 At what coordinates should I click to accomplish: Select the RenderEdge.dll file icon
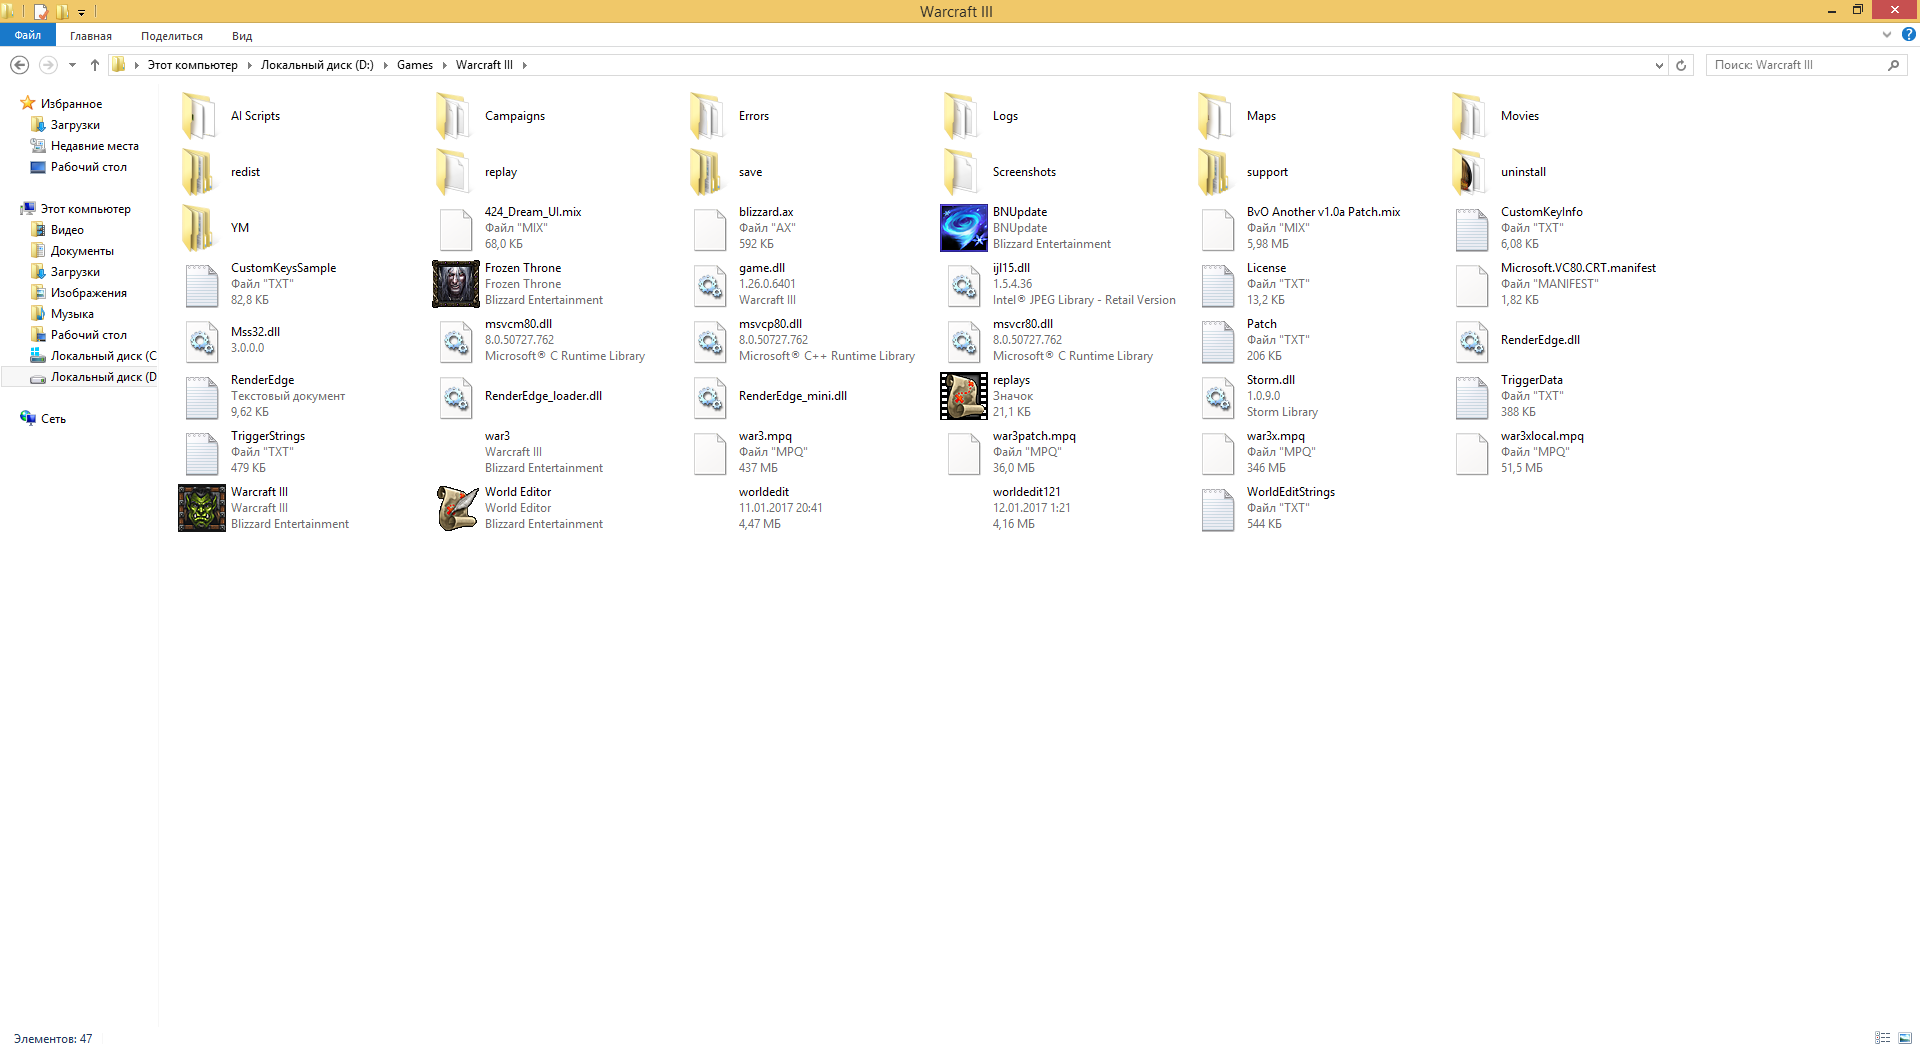click(1472, 340)
